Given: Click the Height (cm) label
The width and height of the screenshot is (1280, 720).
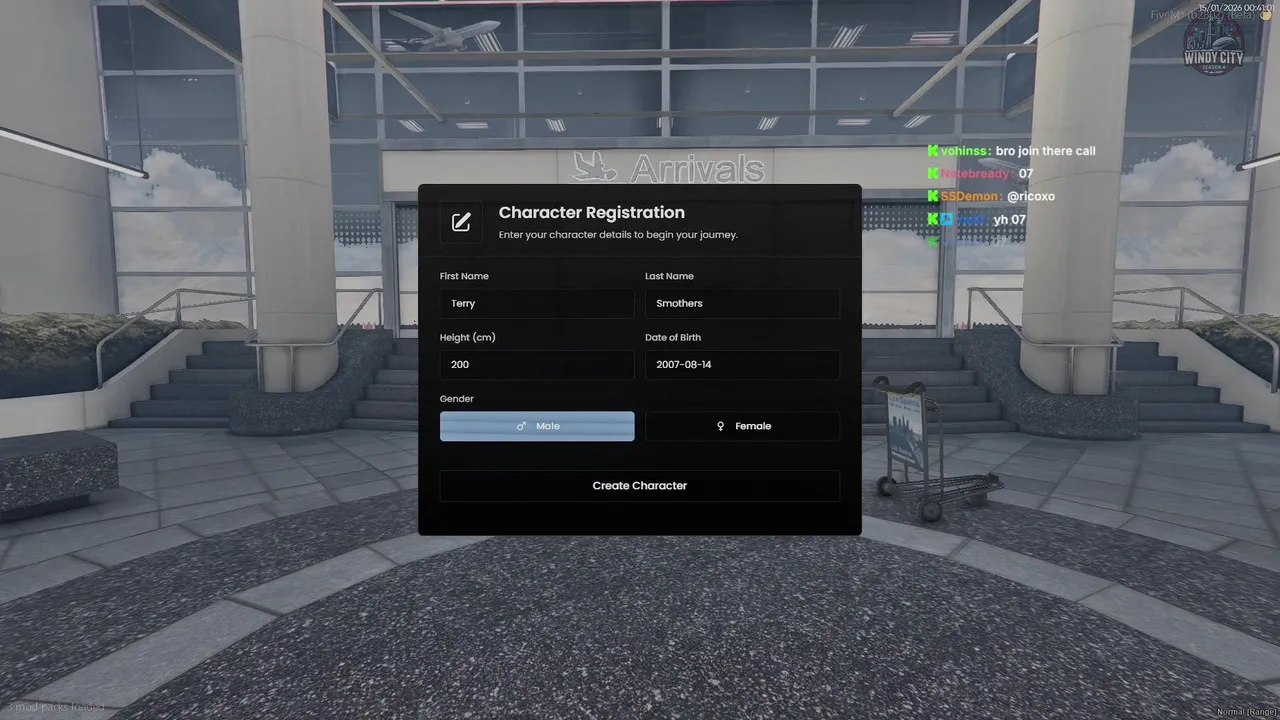Looking at the screenshot, I should click(x=468, y=338).
